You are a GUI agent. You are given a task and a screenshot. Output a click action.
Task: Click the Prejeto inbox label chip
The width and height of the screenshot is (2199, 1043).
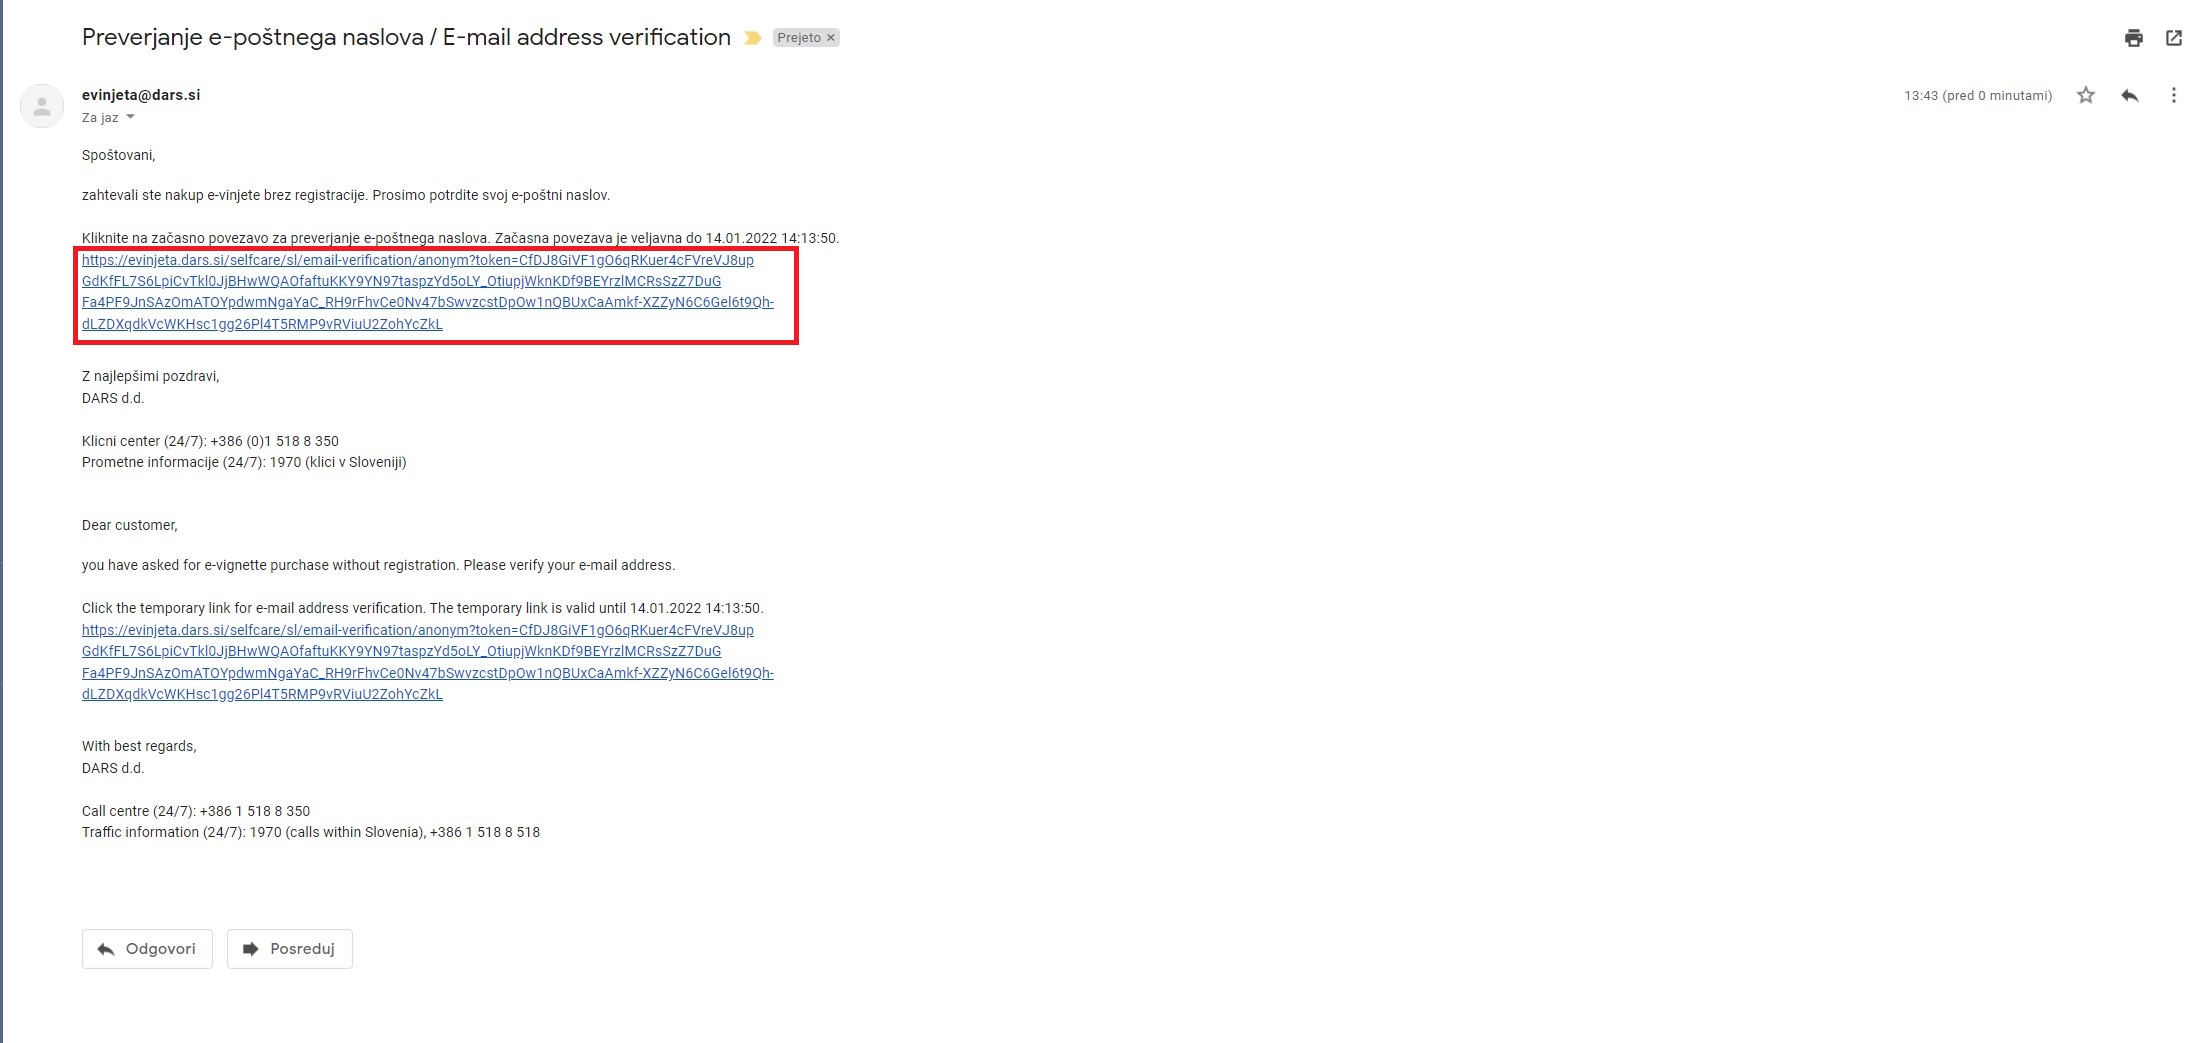798,38
